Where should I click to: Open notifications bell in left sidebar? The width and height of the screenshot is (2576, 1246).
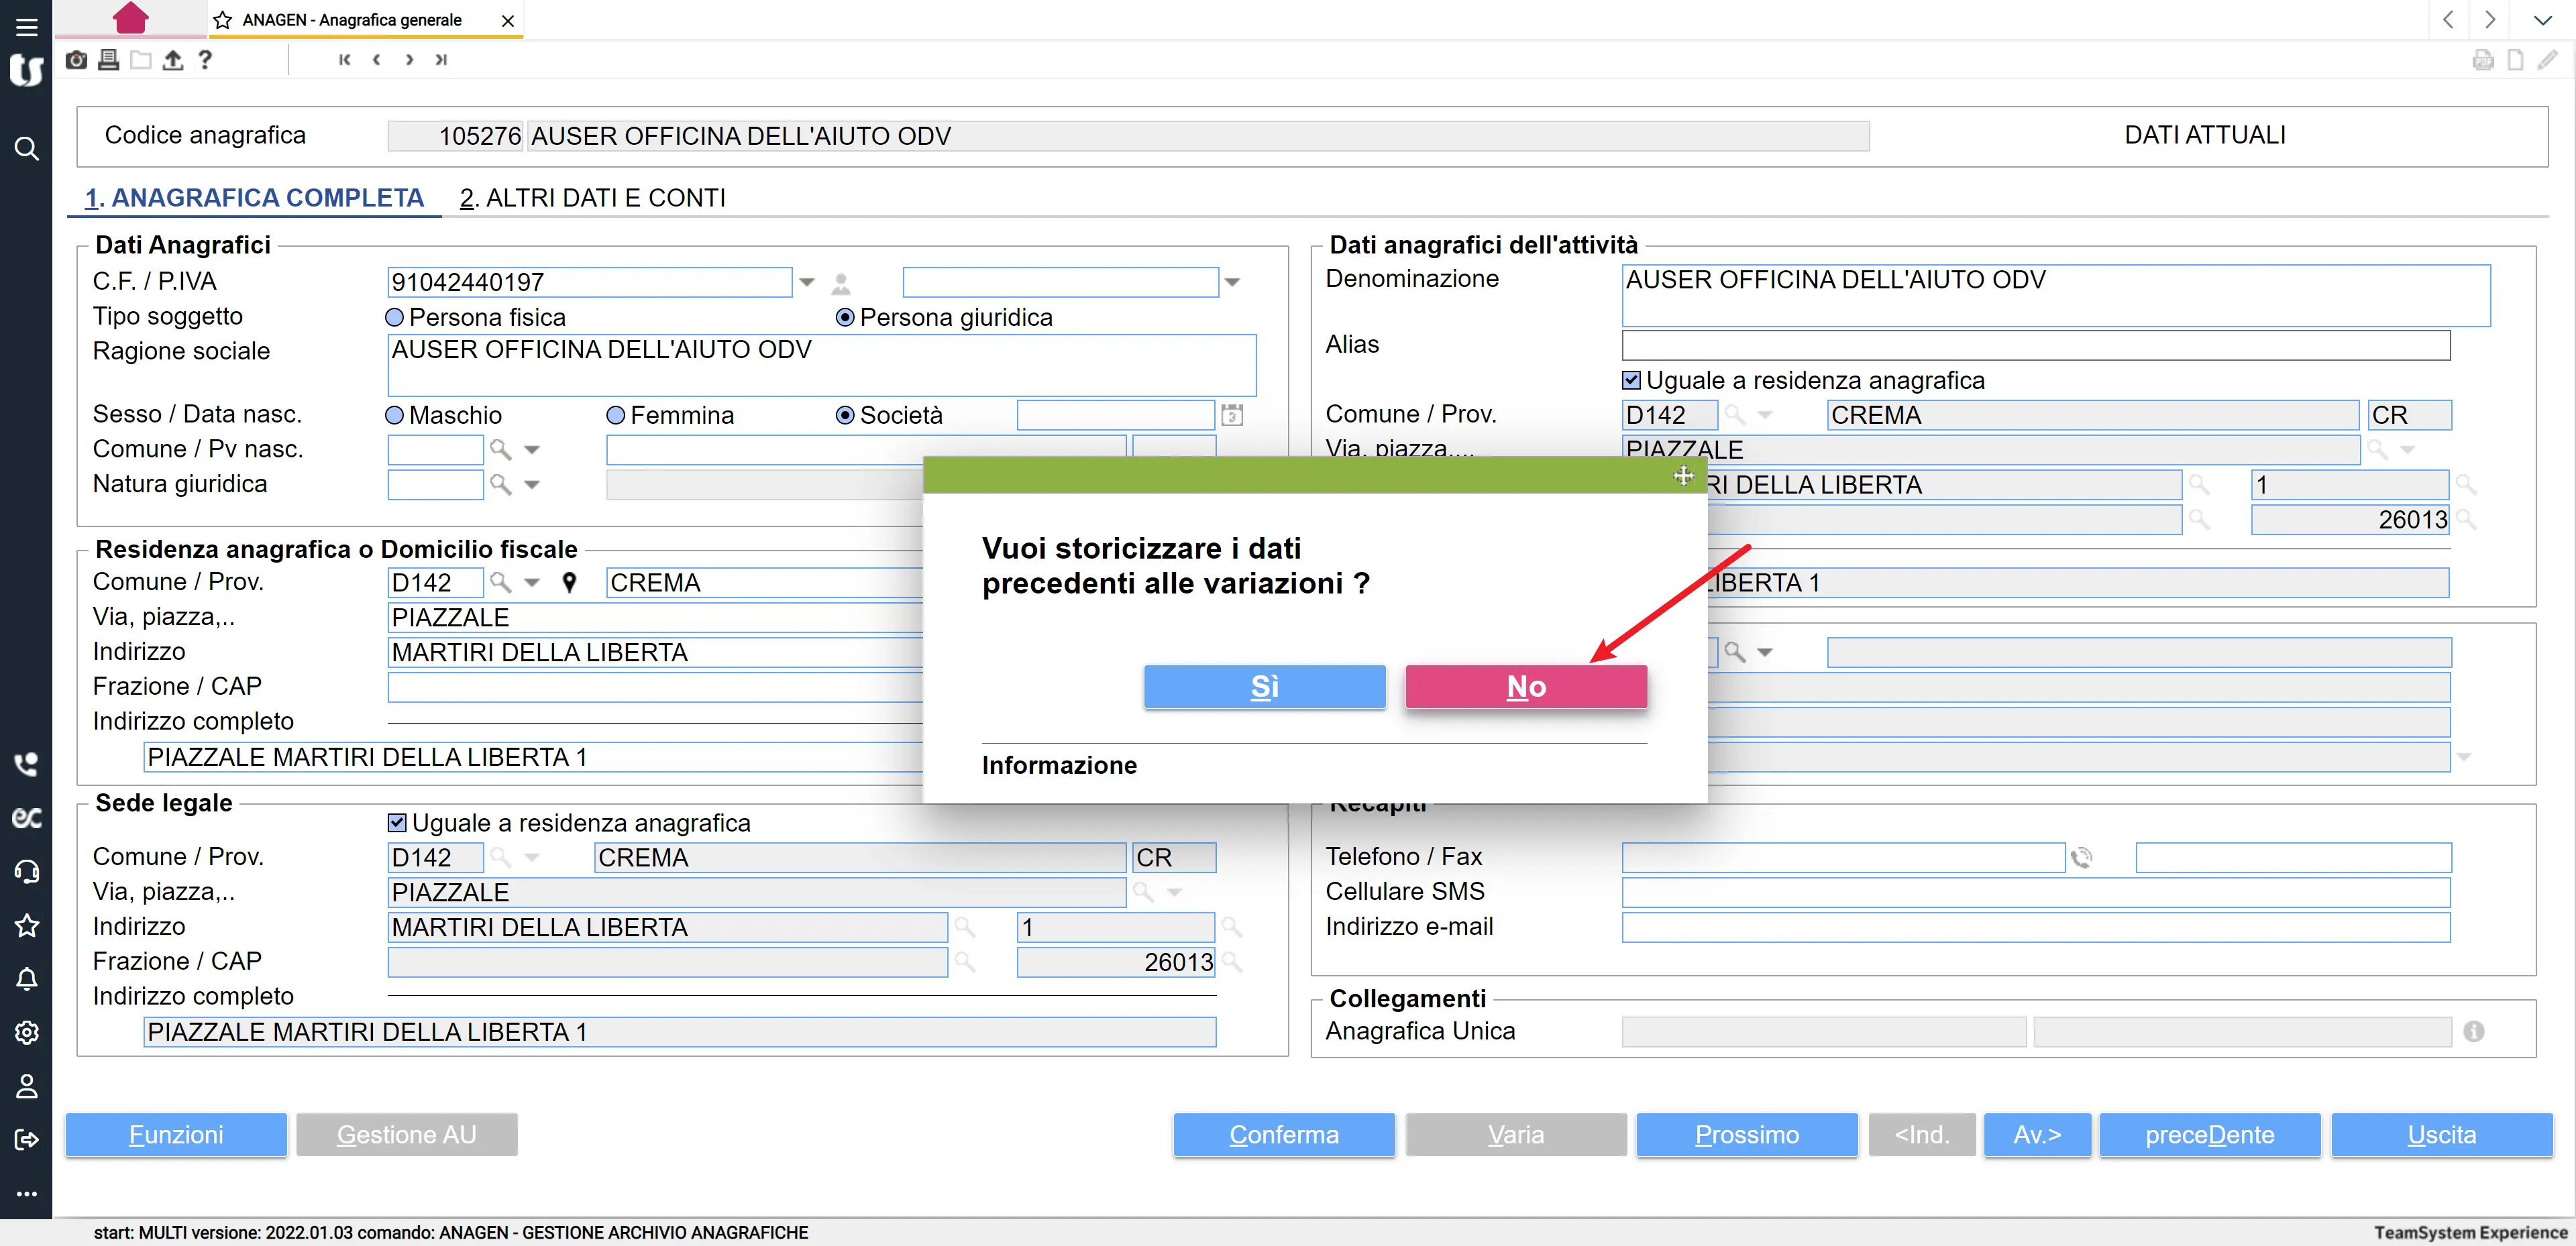pos(26,979)
